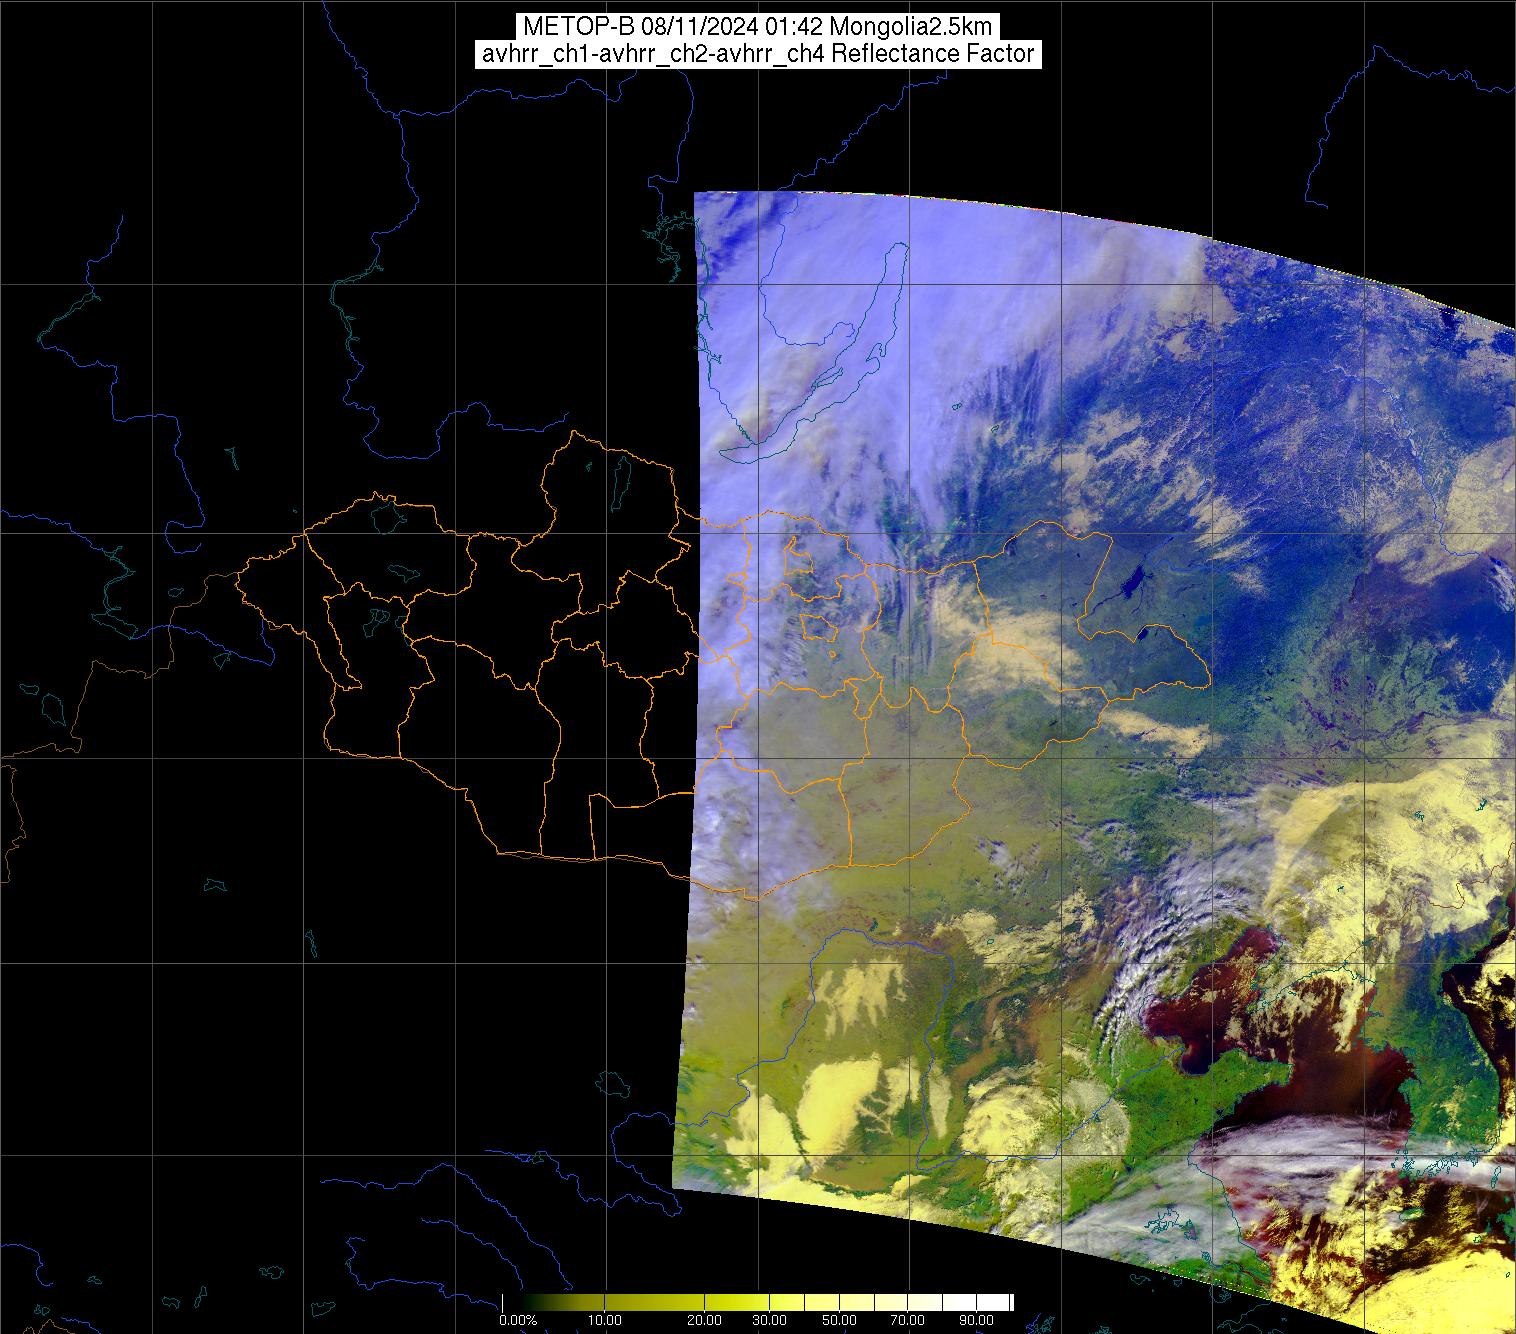Image resolution: width=1516 pixels, height=1334 pixels.
Task: Click the avhrr_ch1-avhrr_ch2-avhrr_ch4 Reflectance Factor caption
Action: (757, 54)
